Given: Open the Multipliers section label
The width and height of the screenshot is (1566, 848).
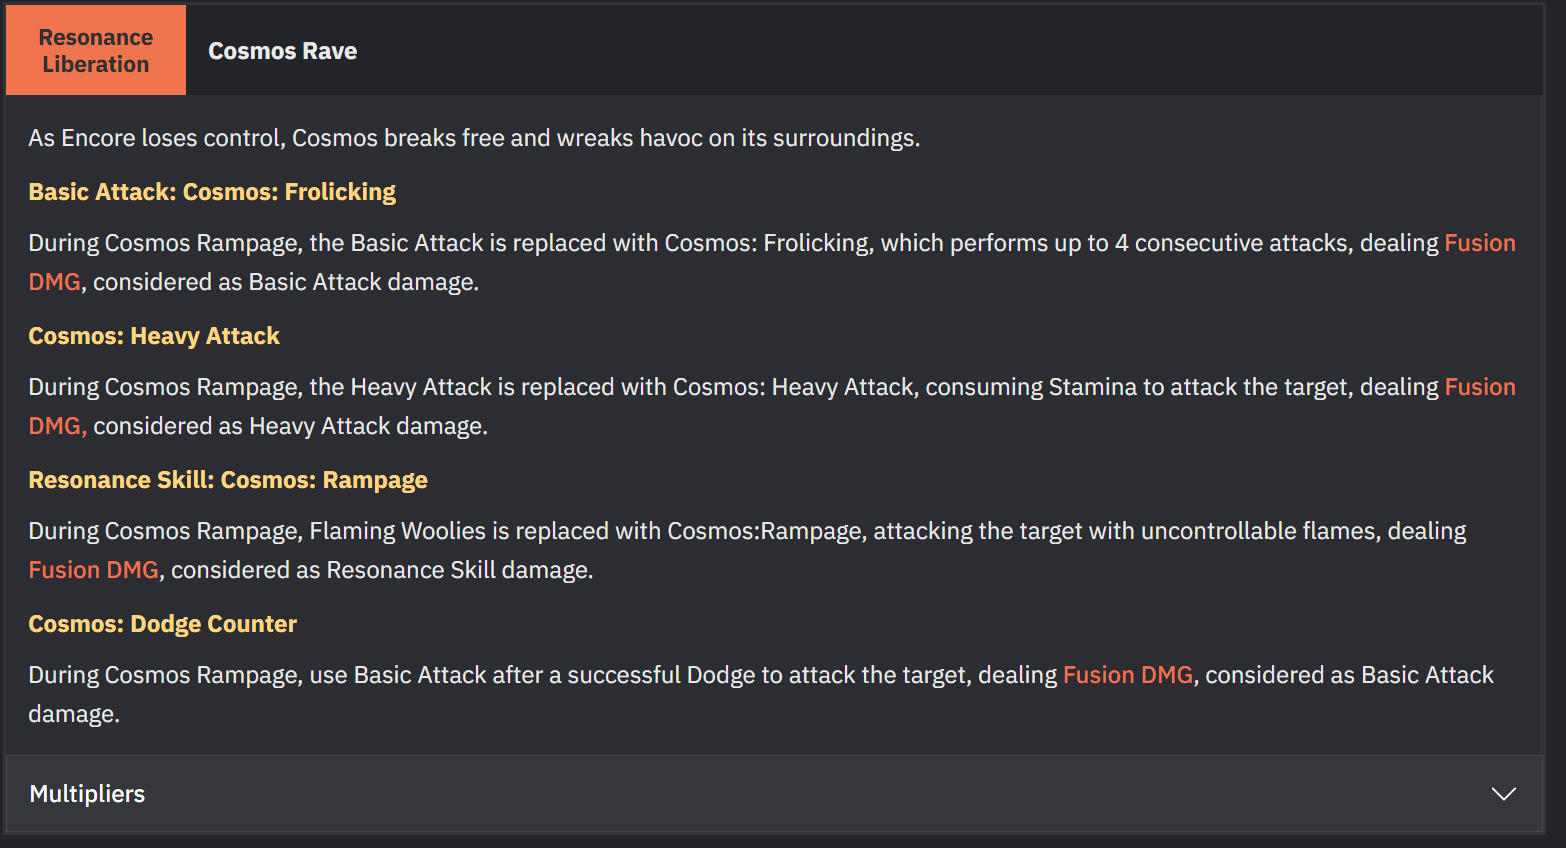Looking at the screenshot, I should tap(87, 794).
